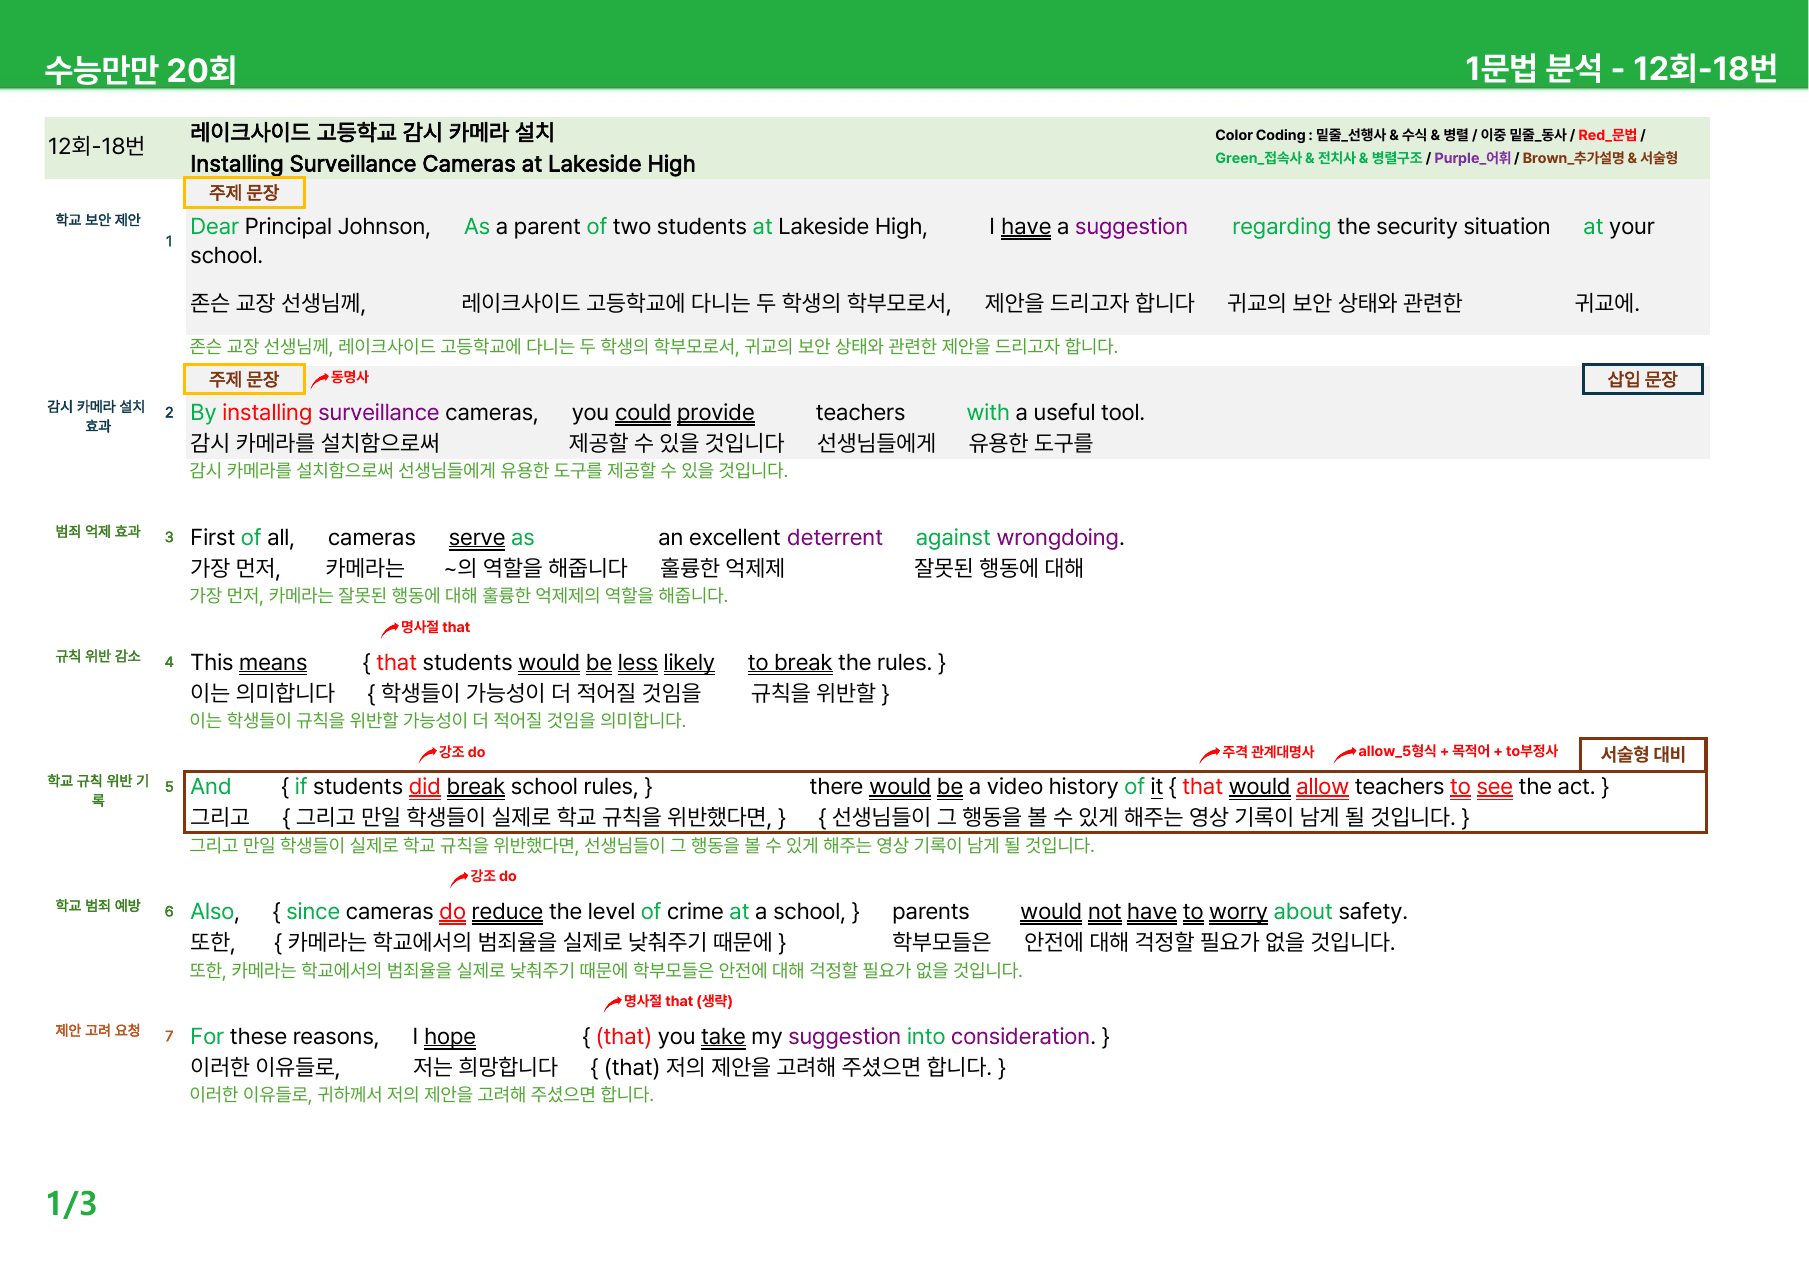Click the header text 1문법 분석 - 12회-18번

[1621, 68]
